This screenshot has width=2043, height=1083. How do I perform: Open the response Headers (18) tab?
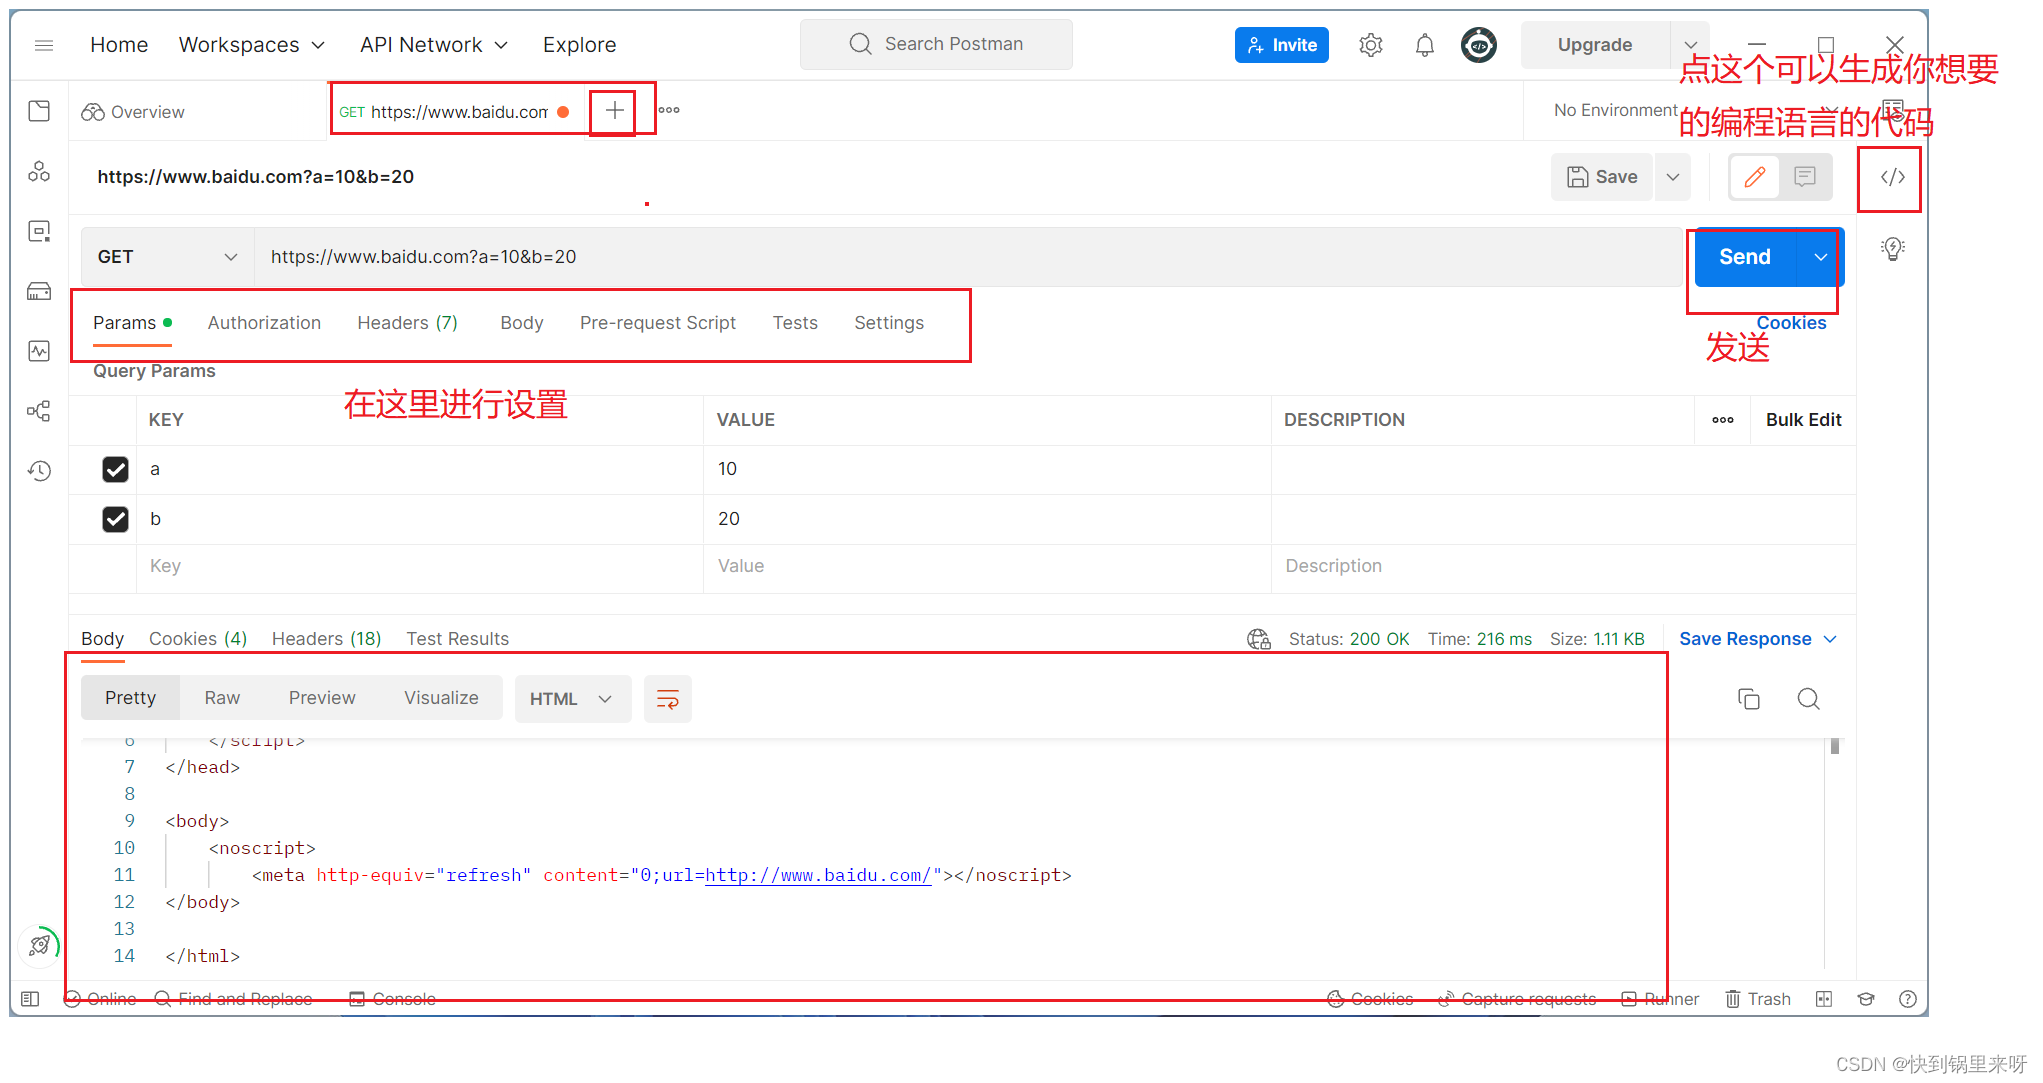pyautogui.click(x=327, y=639)
